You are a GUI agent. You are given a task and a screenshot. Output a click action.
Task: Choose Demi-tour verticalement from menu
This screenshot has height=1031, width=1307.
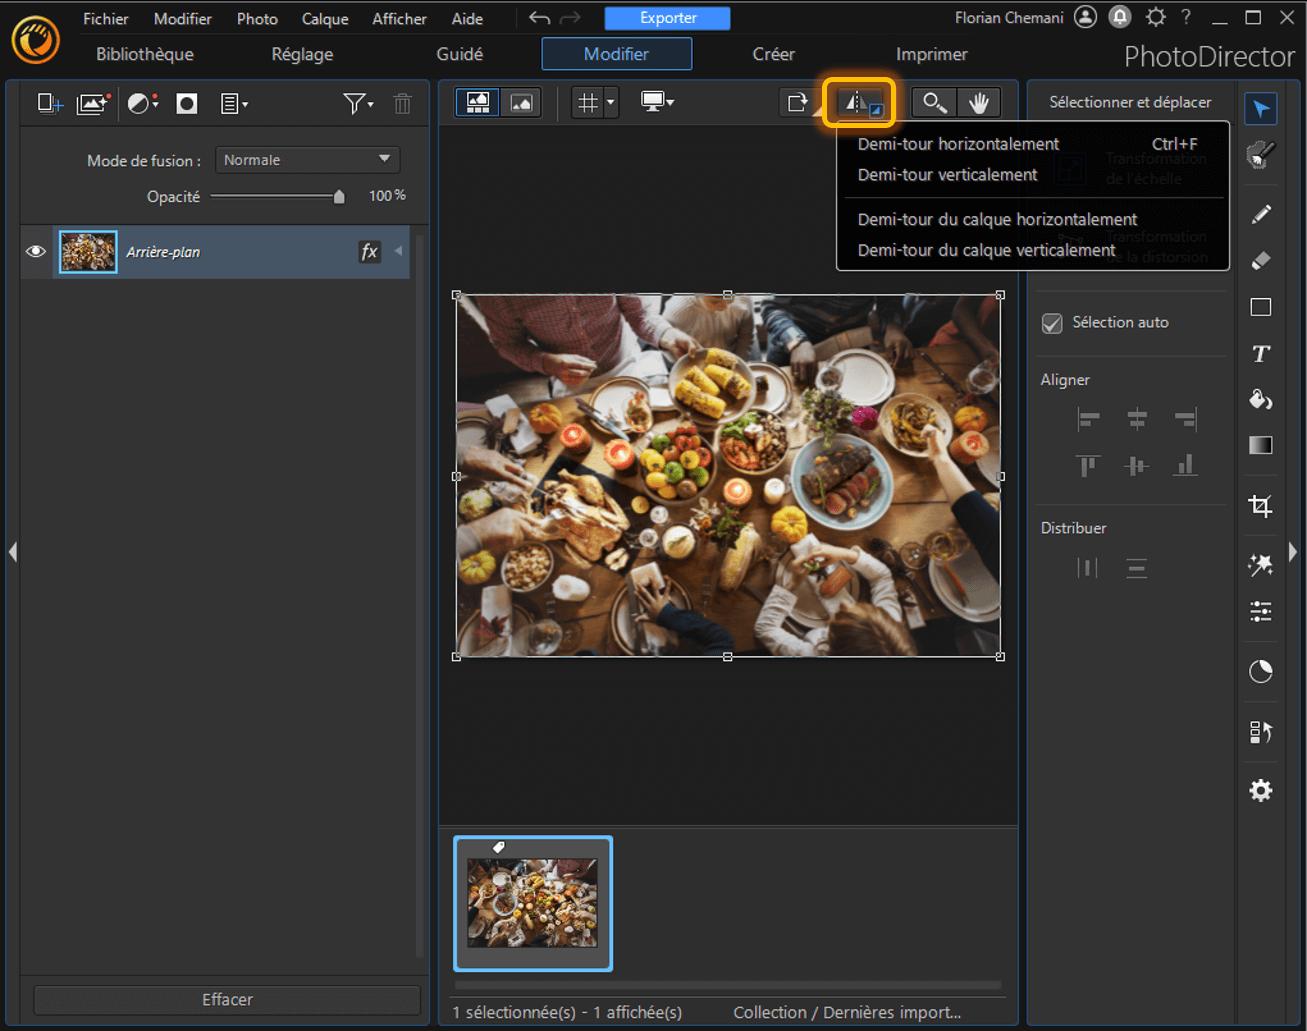(x=947, y=175)
